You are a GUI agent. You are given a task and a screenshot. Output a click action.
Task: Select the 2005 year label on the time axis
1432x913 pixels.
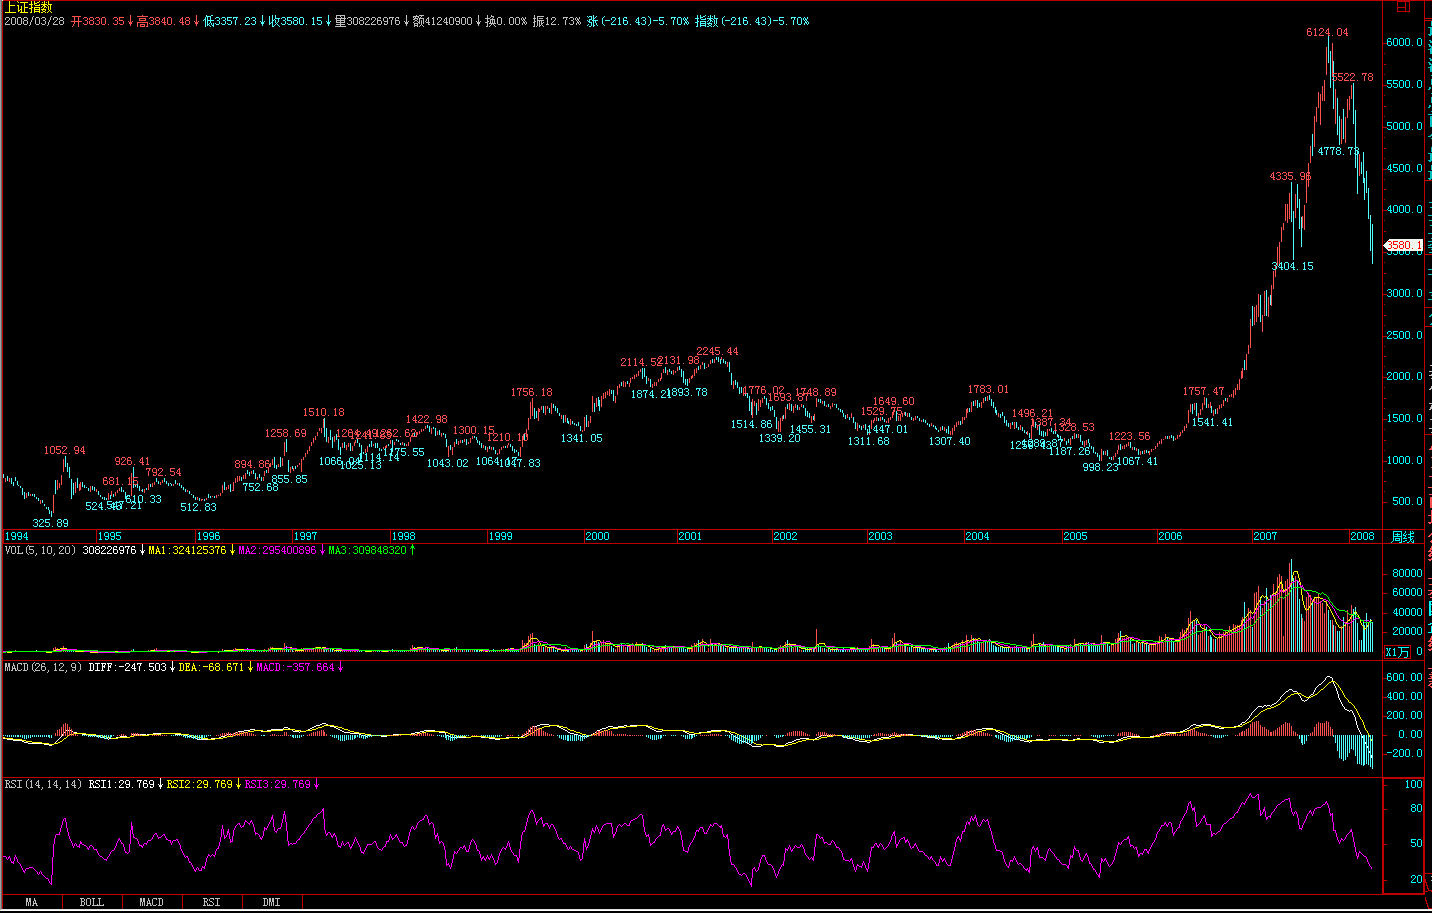point(1075,537)
